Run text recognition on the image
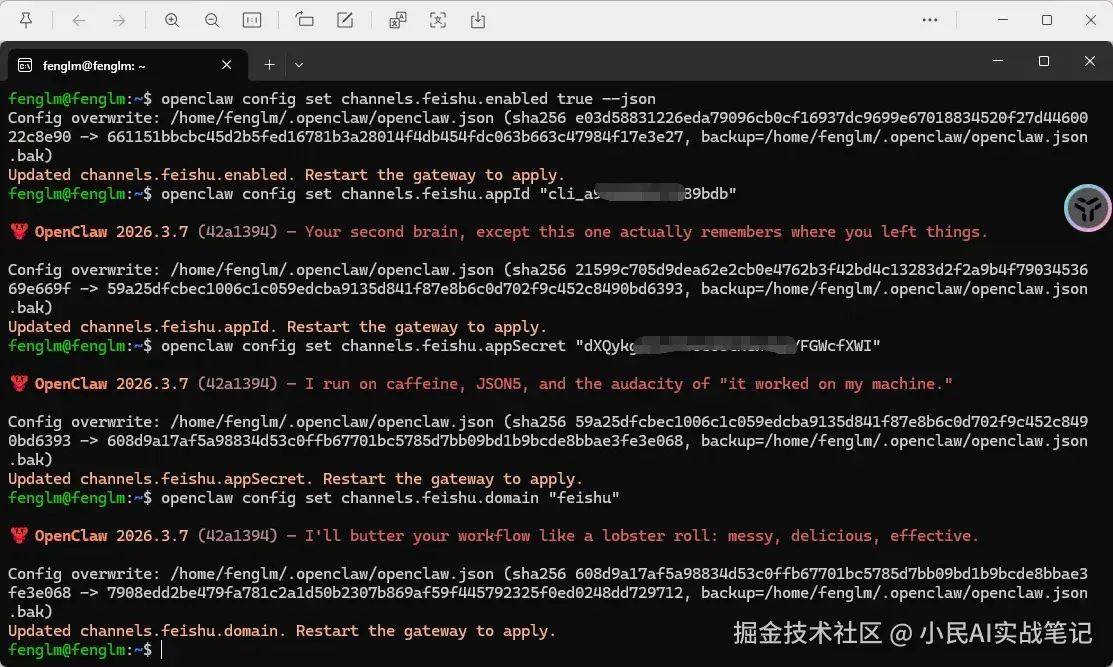This screenshot has width=1113, height=667. (x=438, y=20)
